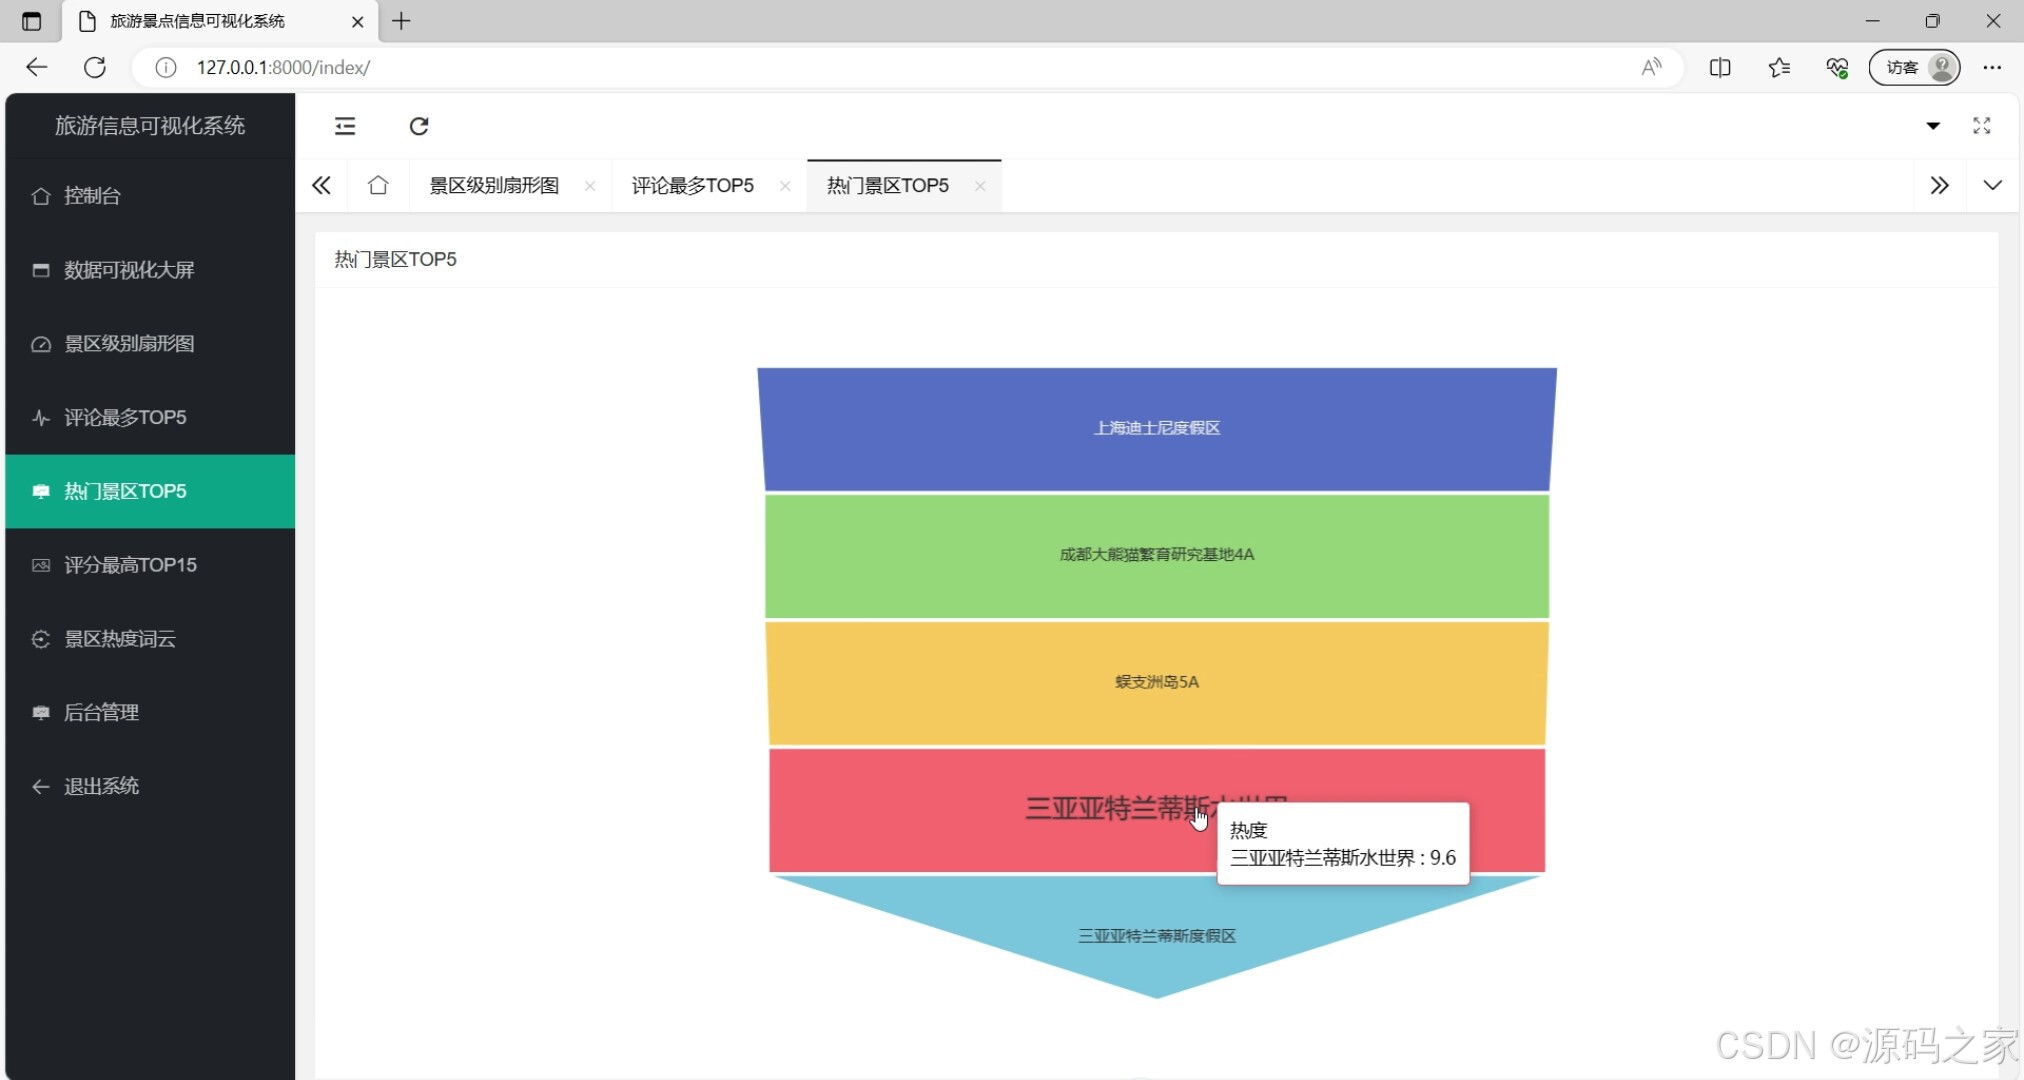Open the home tab icon
Viewport: 2024px width, 1080px height.
pyautogui.click(x=377, y=185)
